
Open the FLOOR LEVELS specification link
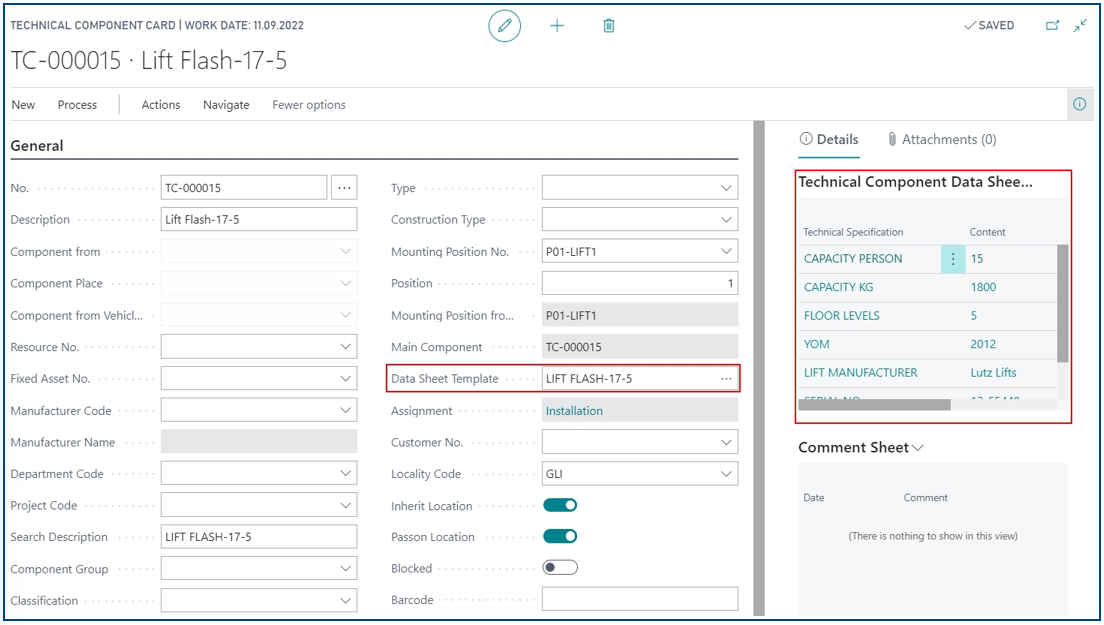click(841, 316)
